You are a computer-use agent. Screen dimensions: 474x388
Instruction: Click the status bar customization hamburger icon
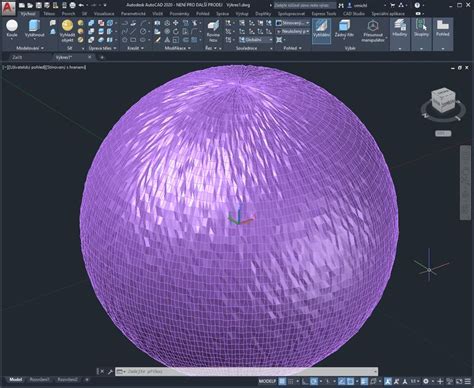468,381
